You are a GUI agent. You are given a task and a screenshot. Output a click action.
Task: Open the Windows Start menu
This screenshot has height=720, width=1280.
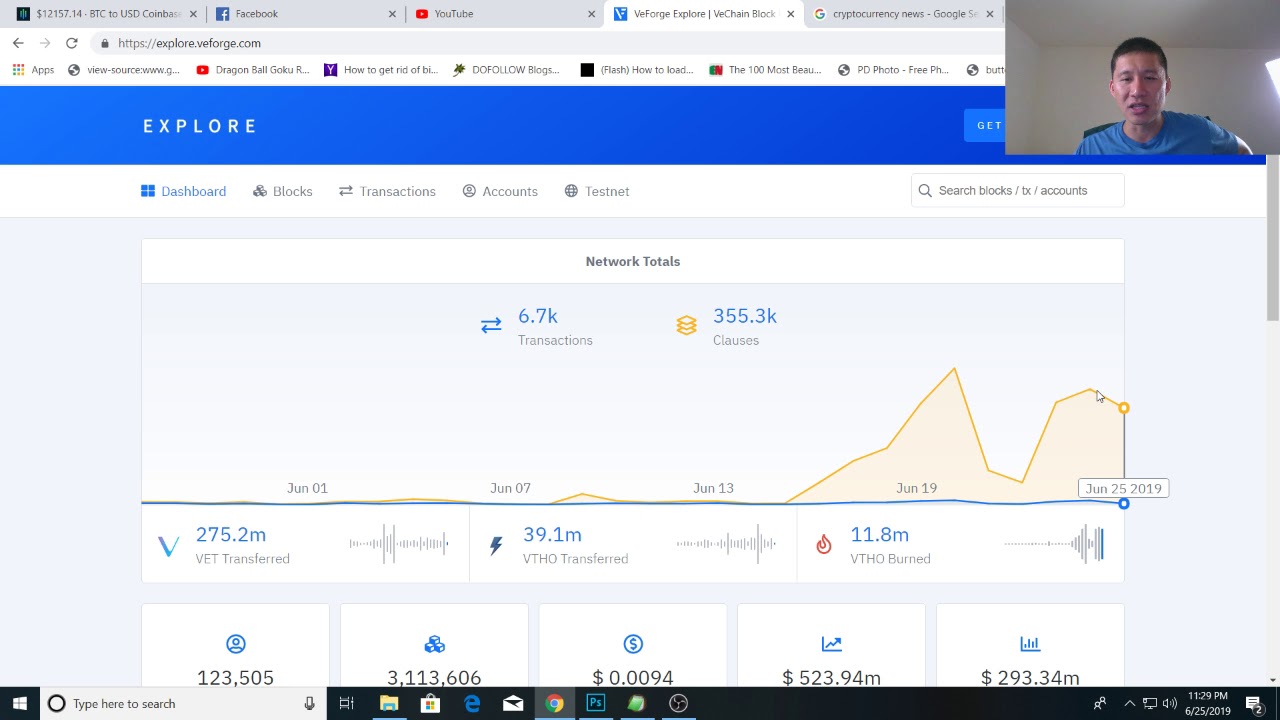coord(20,704)
